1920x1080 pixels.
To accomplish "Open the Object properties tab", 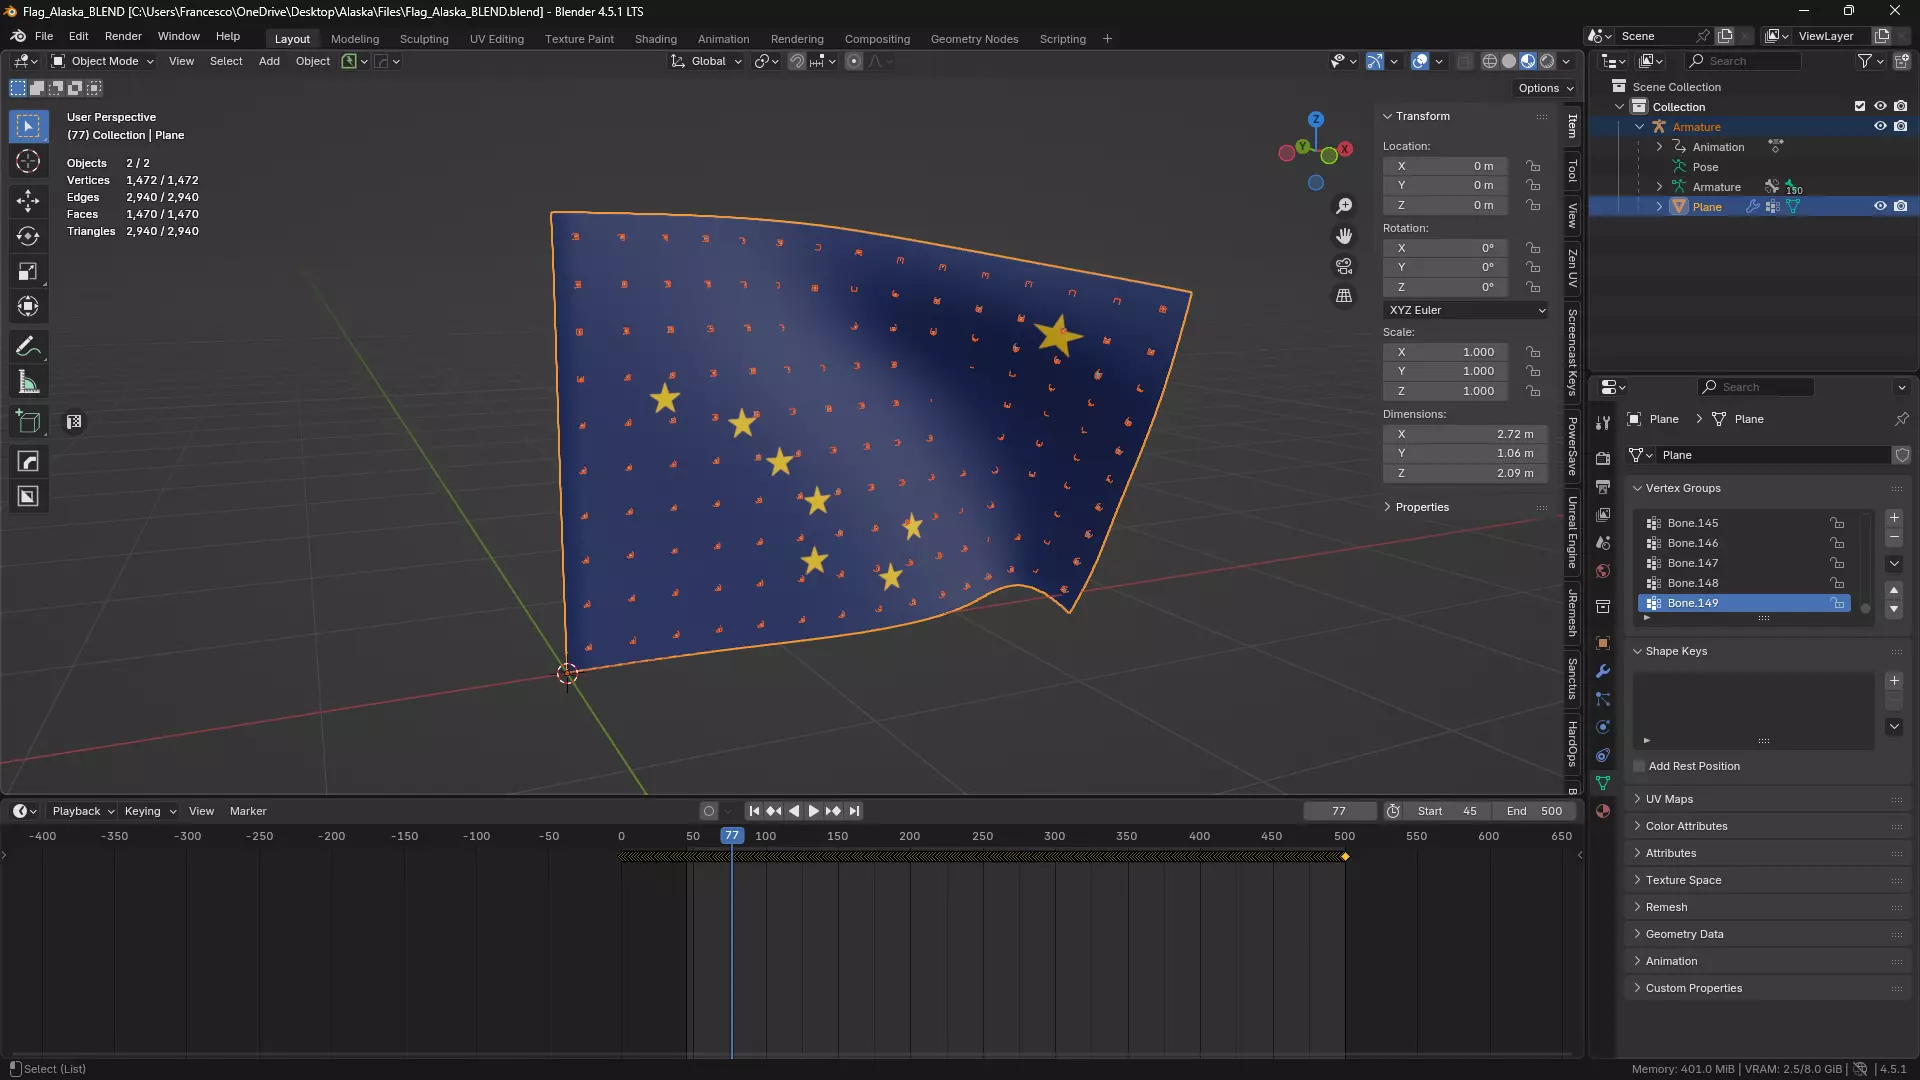I will (x=1603, y=643).
